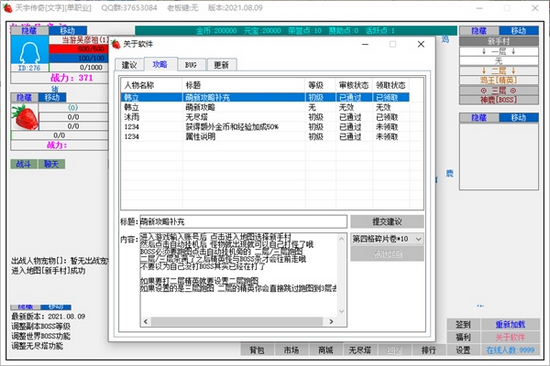Select the 三层 floor entry
This screenshot has height=366, width=550.
tap(499, 90)
